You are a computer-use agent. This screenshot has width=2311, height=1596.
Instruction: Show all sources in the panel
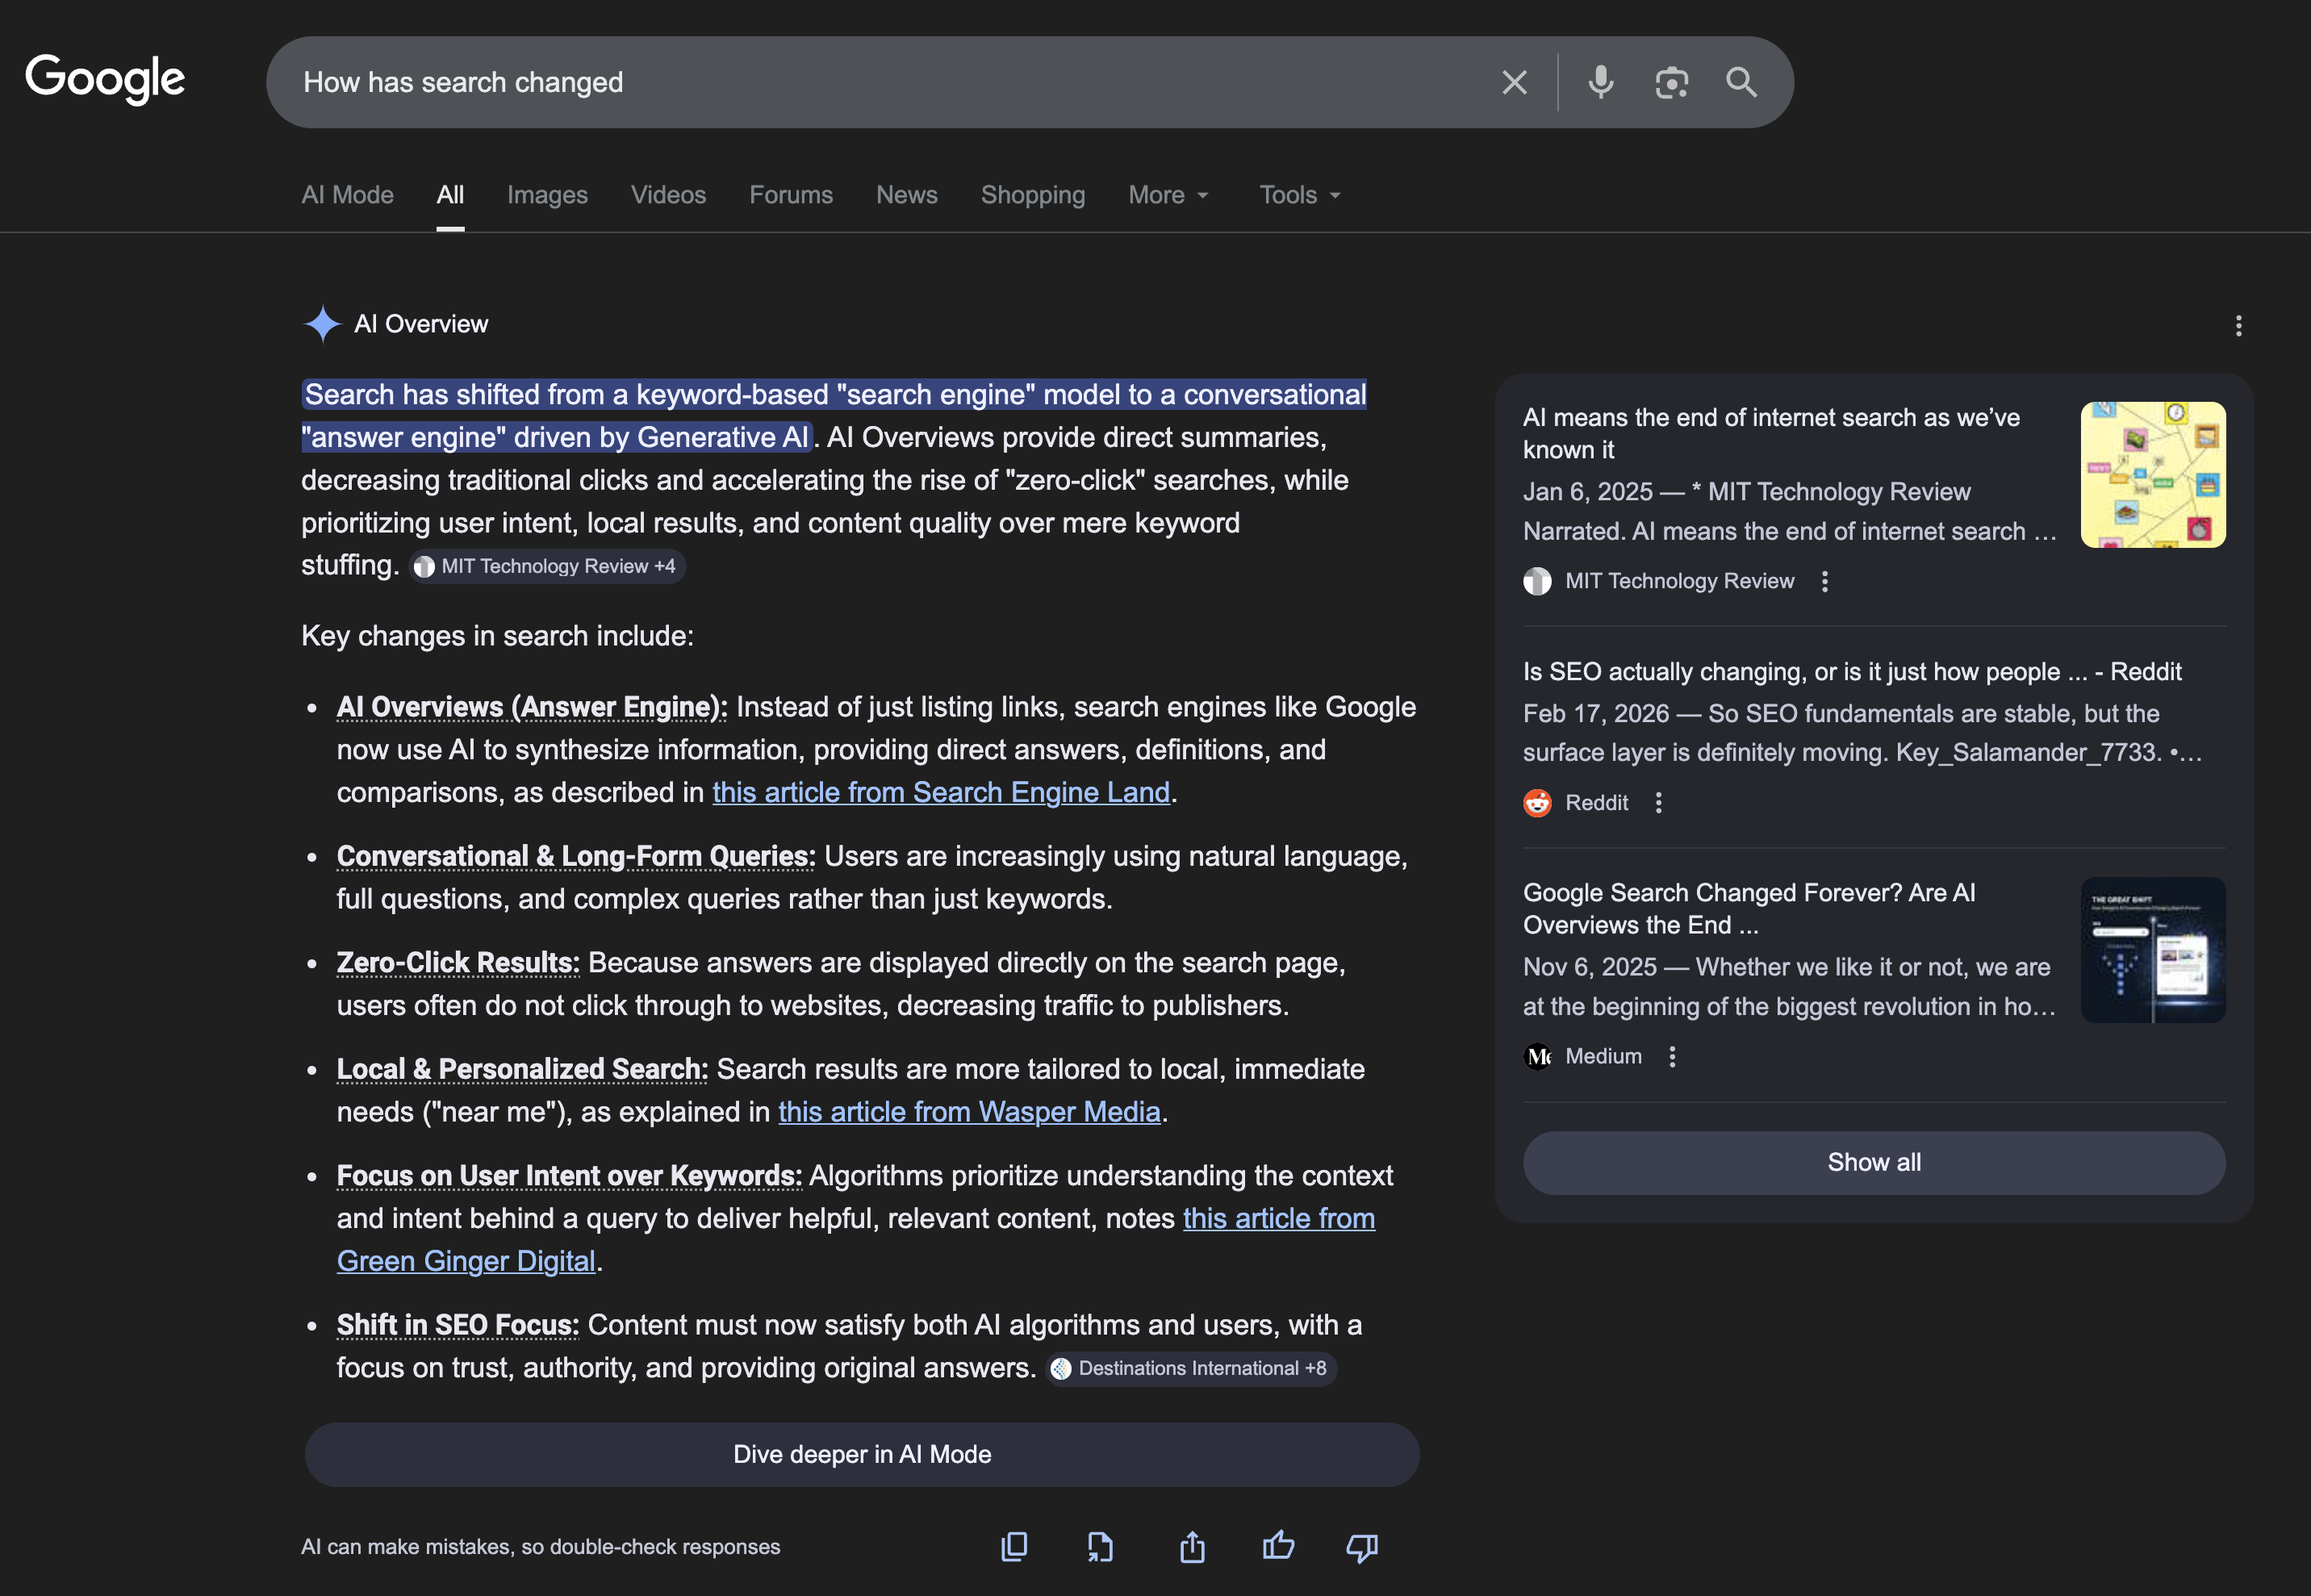click(x=1873, y=1162)
